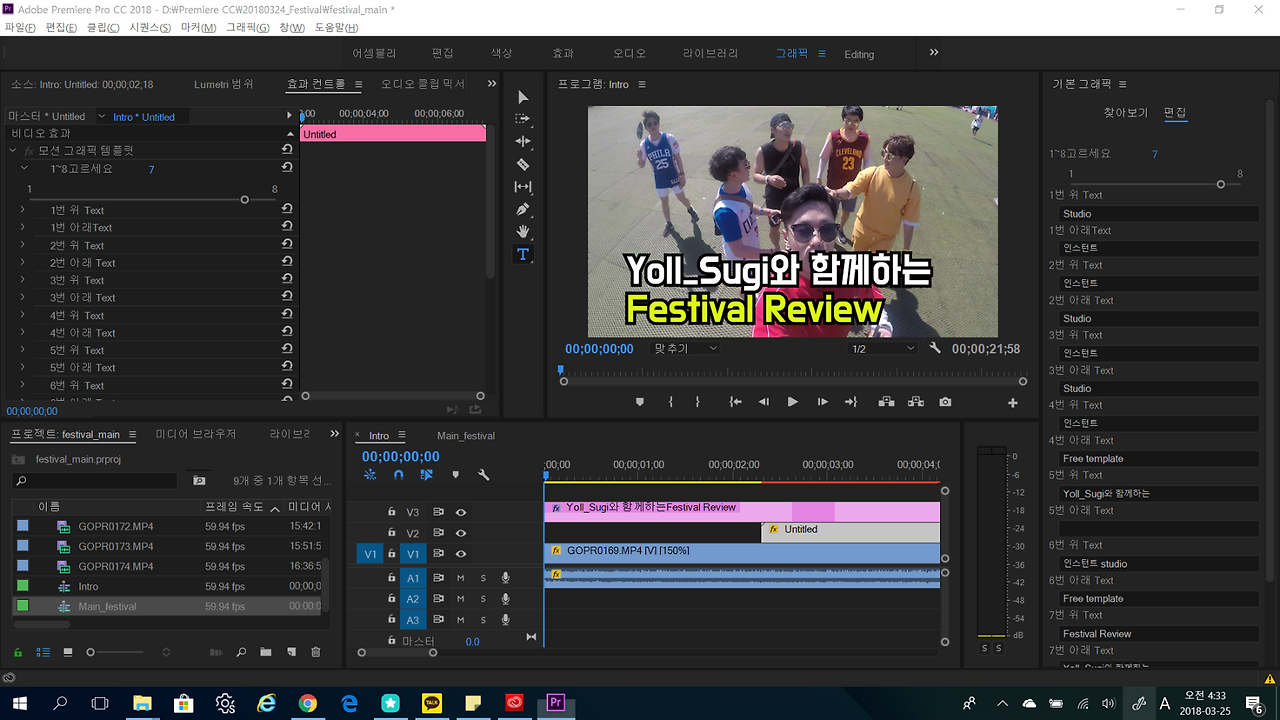
Task: Toggle visibility eye of track V3
Action: click(x=461, y=512)
